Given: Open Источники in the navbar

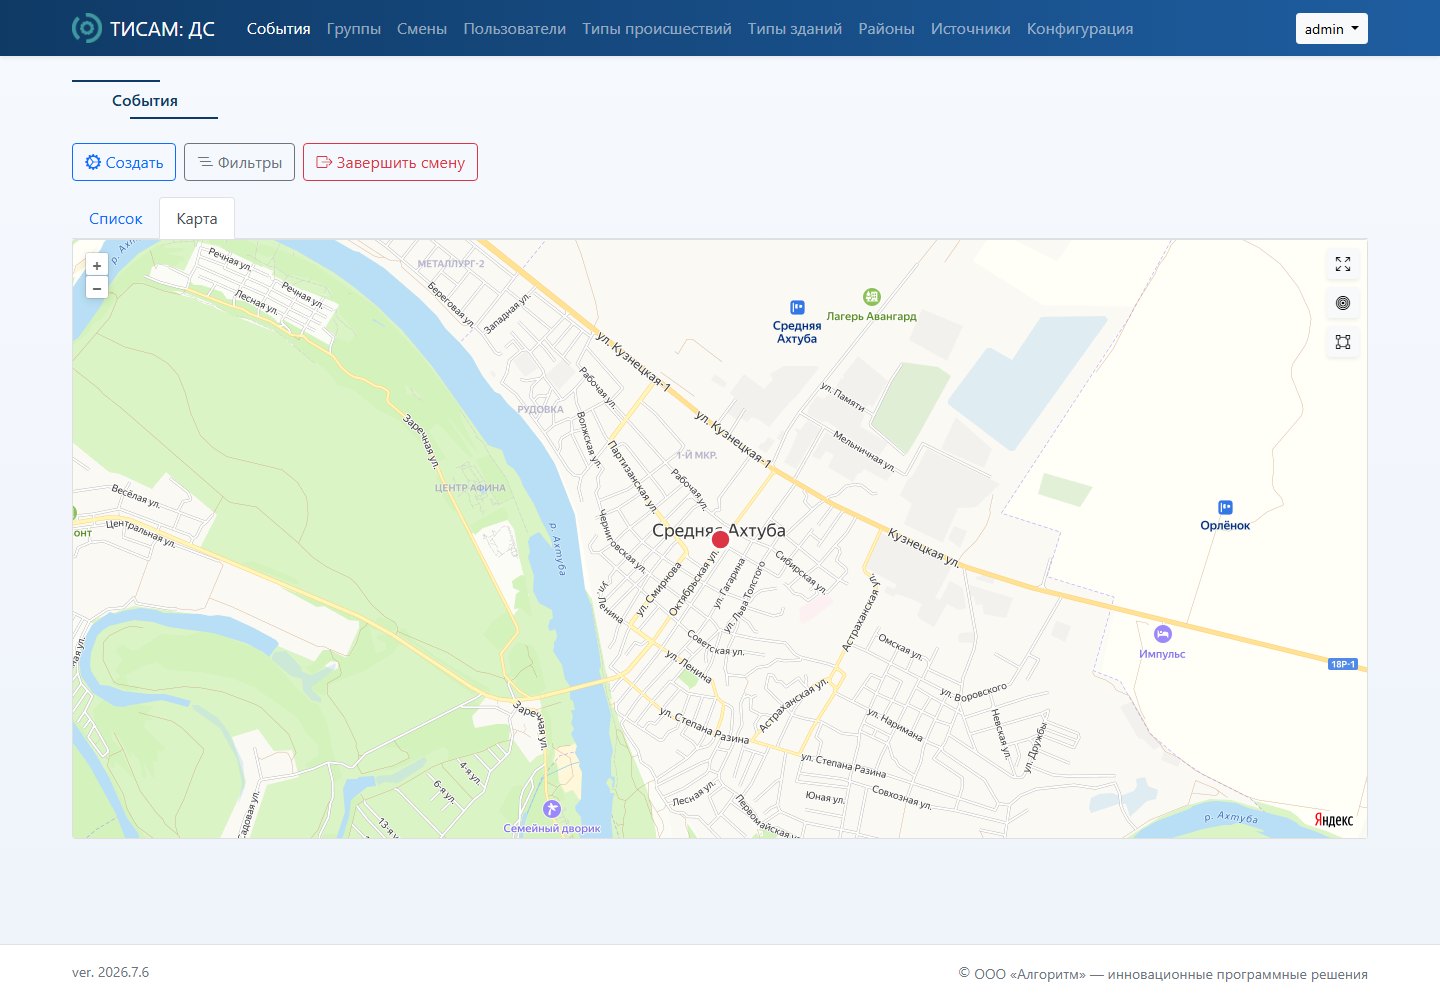Looking at the screenshot, I should (x=971, y=29).
